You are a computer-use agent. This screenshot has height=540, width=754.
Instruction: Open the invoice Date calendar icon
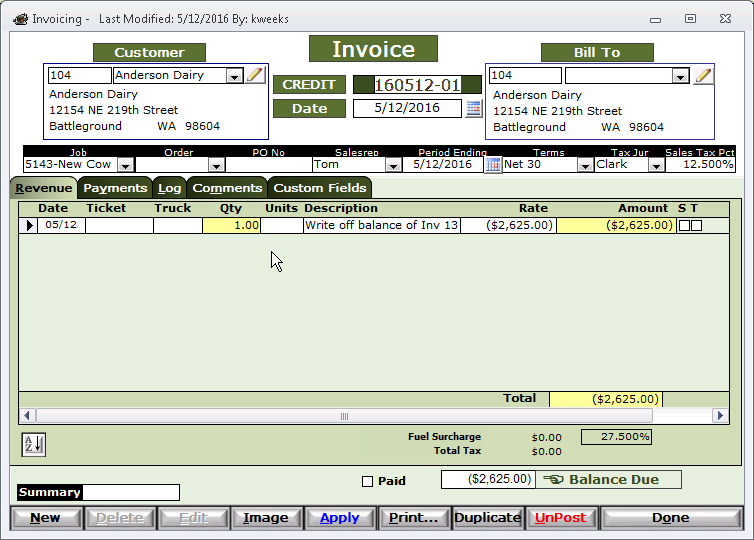pyautogui.click(x=473, y=109)
